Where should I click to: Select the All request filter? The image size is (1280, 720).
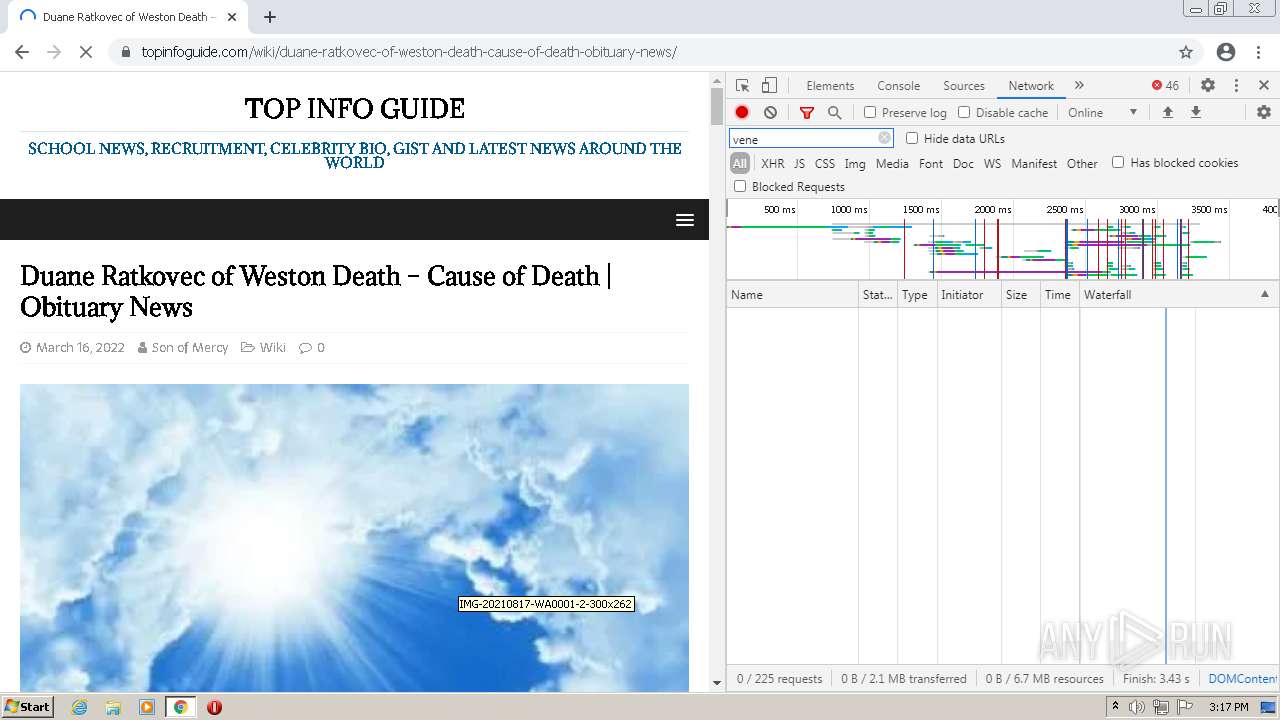740,163
